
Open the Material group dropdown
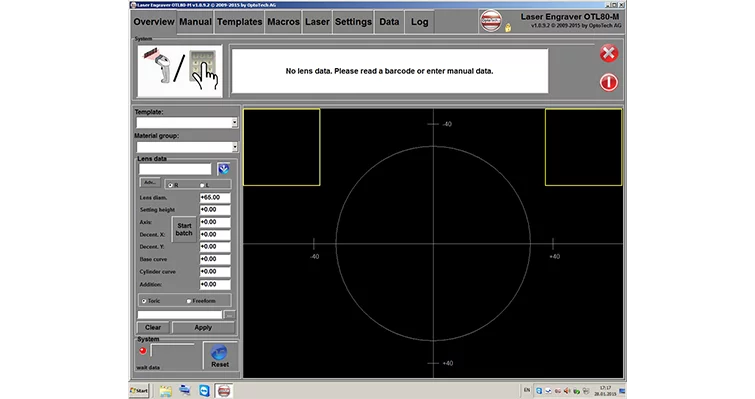(187, 147)
